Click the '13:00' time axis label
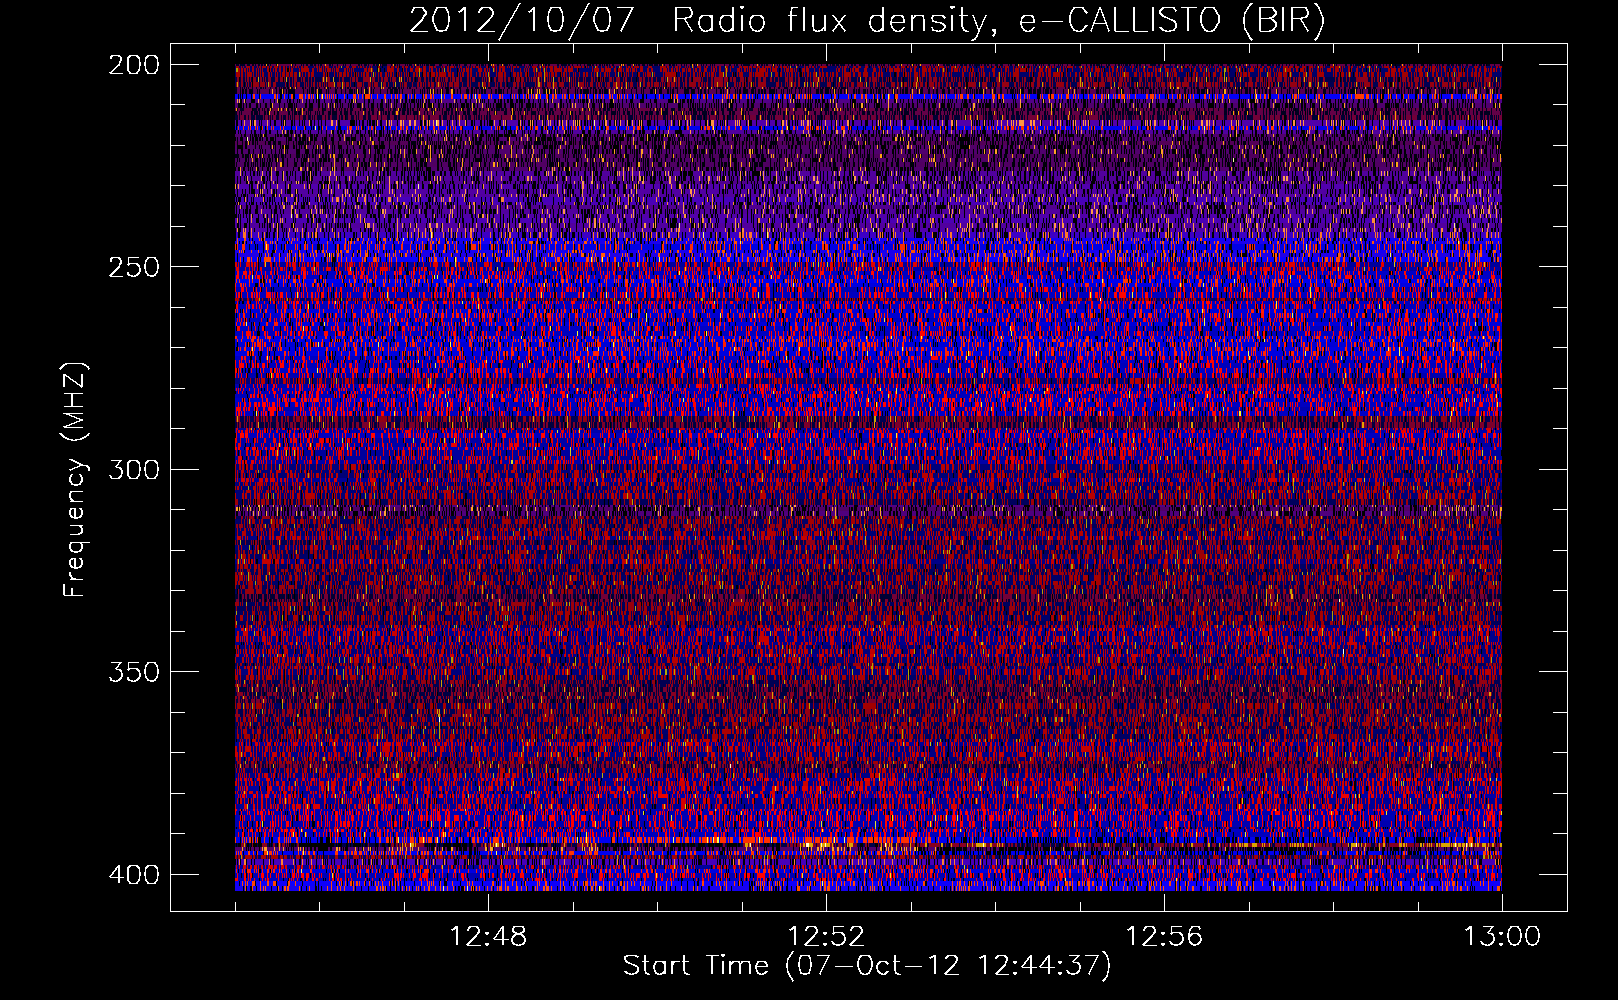1618x1000 pixels. pos(1502,937)
